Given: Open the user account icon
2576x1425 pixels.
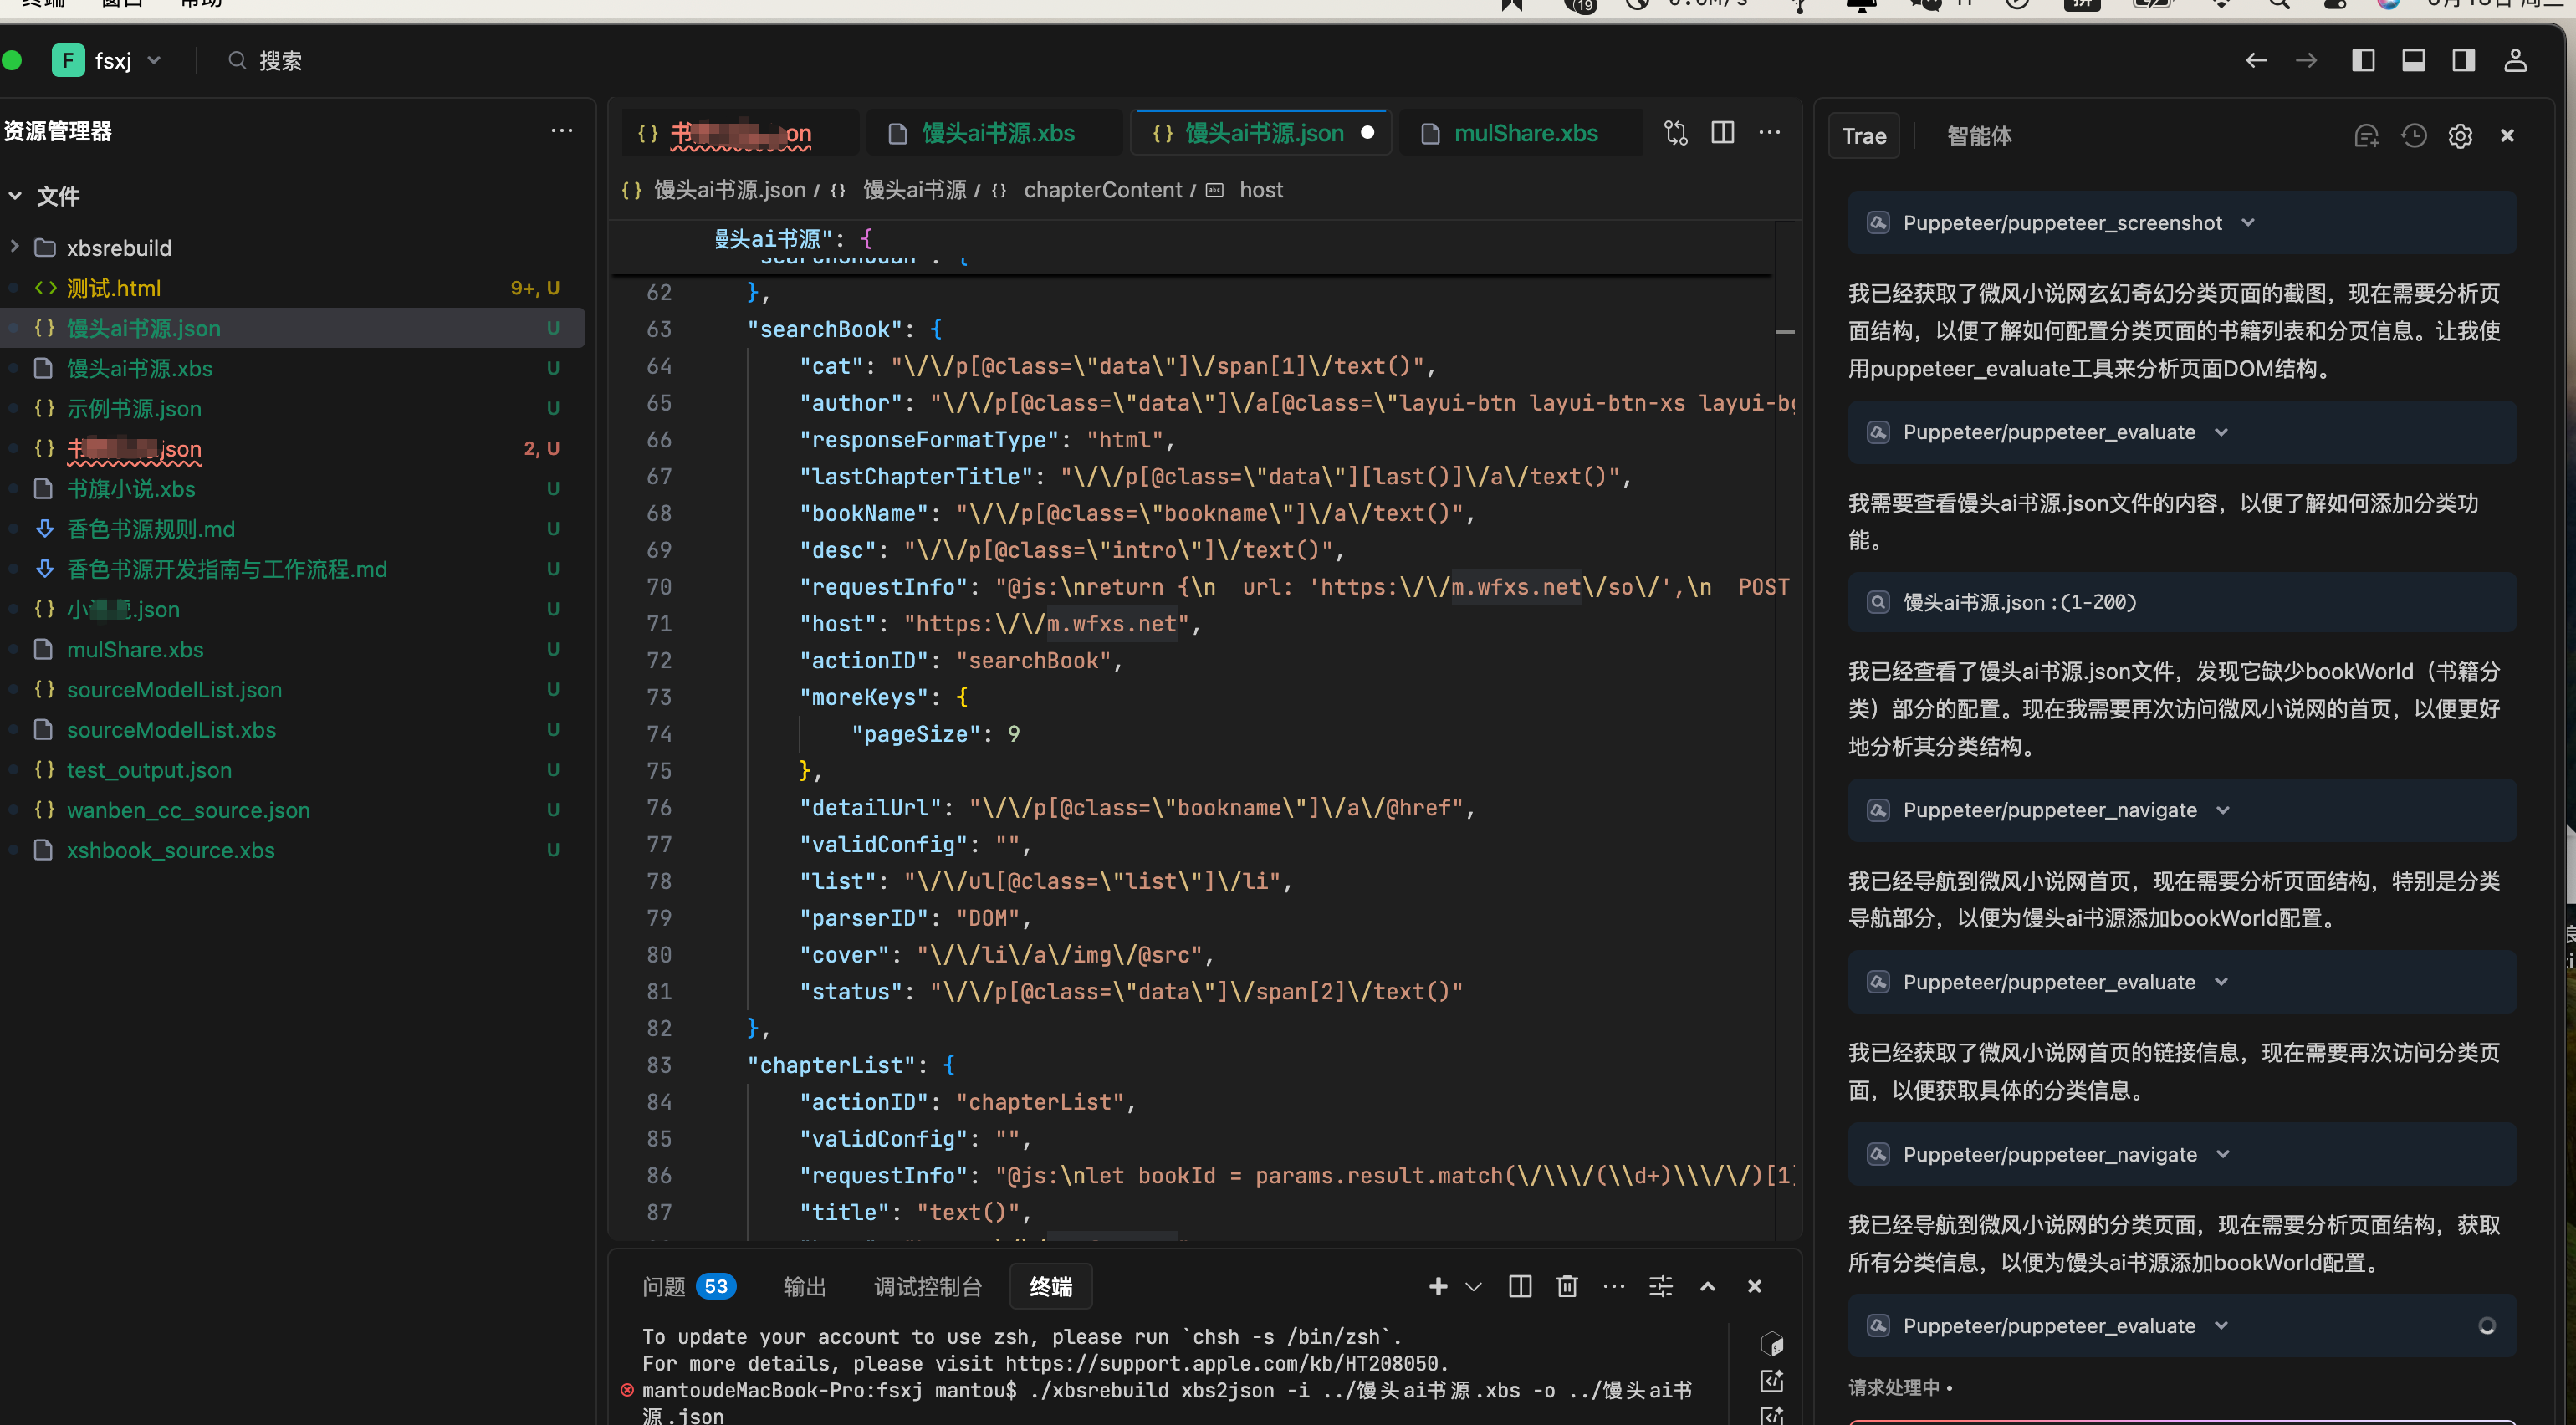Looking at the screenshot, I should click(2515, 61).
